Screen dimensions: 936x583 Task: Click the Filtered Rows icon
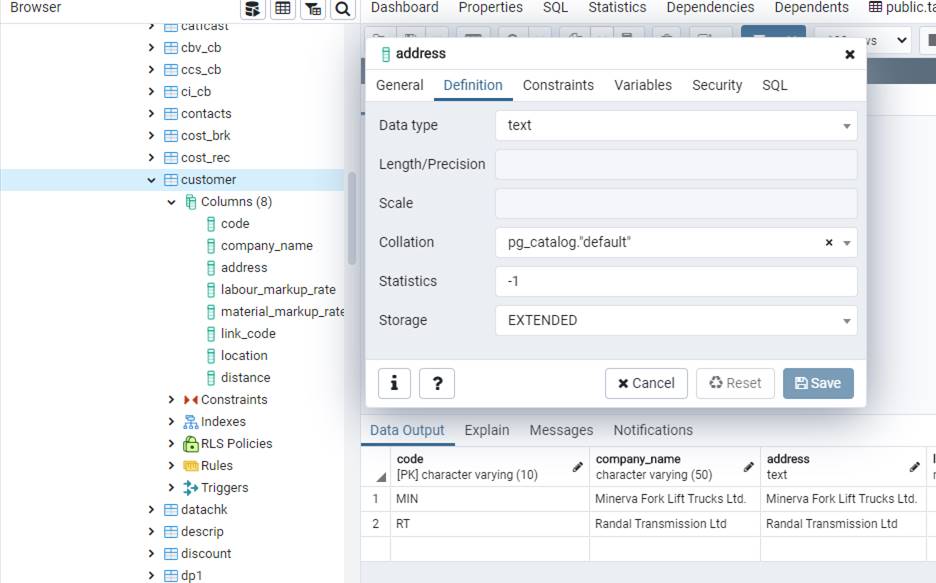[x=313, y=9]
